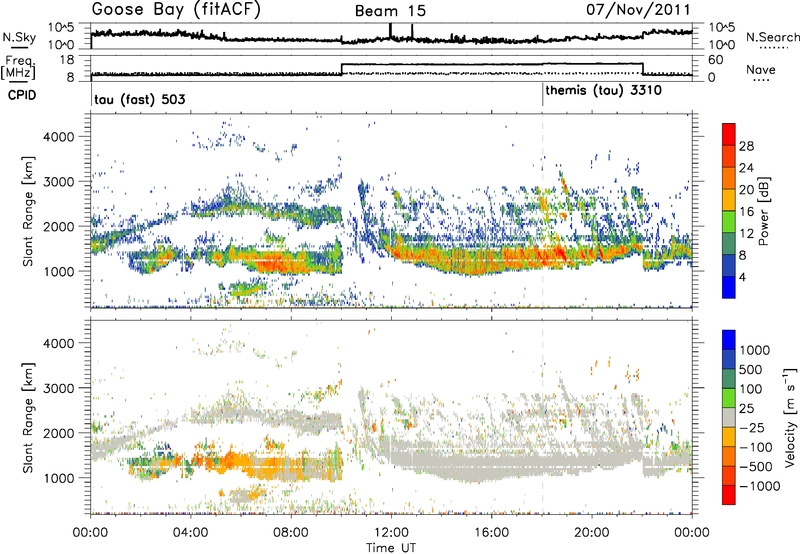The width and height of the screenshot is (800, 554).
Task: Click the "Velocity [m s-1]" colorbar title
Action: click(x=790, y=417)
